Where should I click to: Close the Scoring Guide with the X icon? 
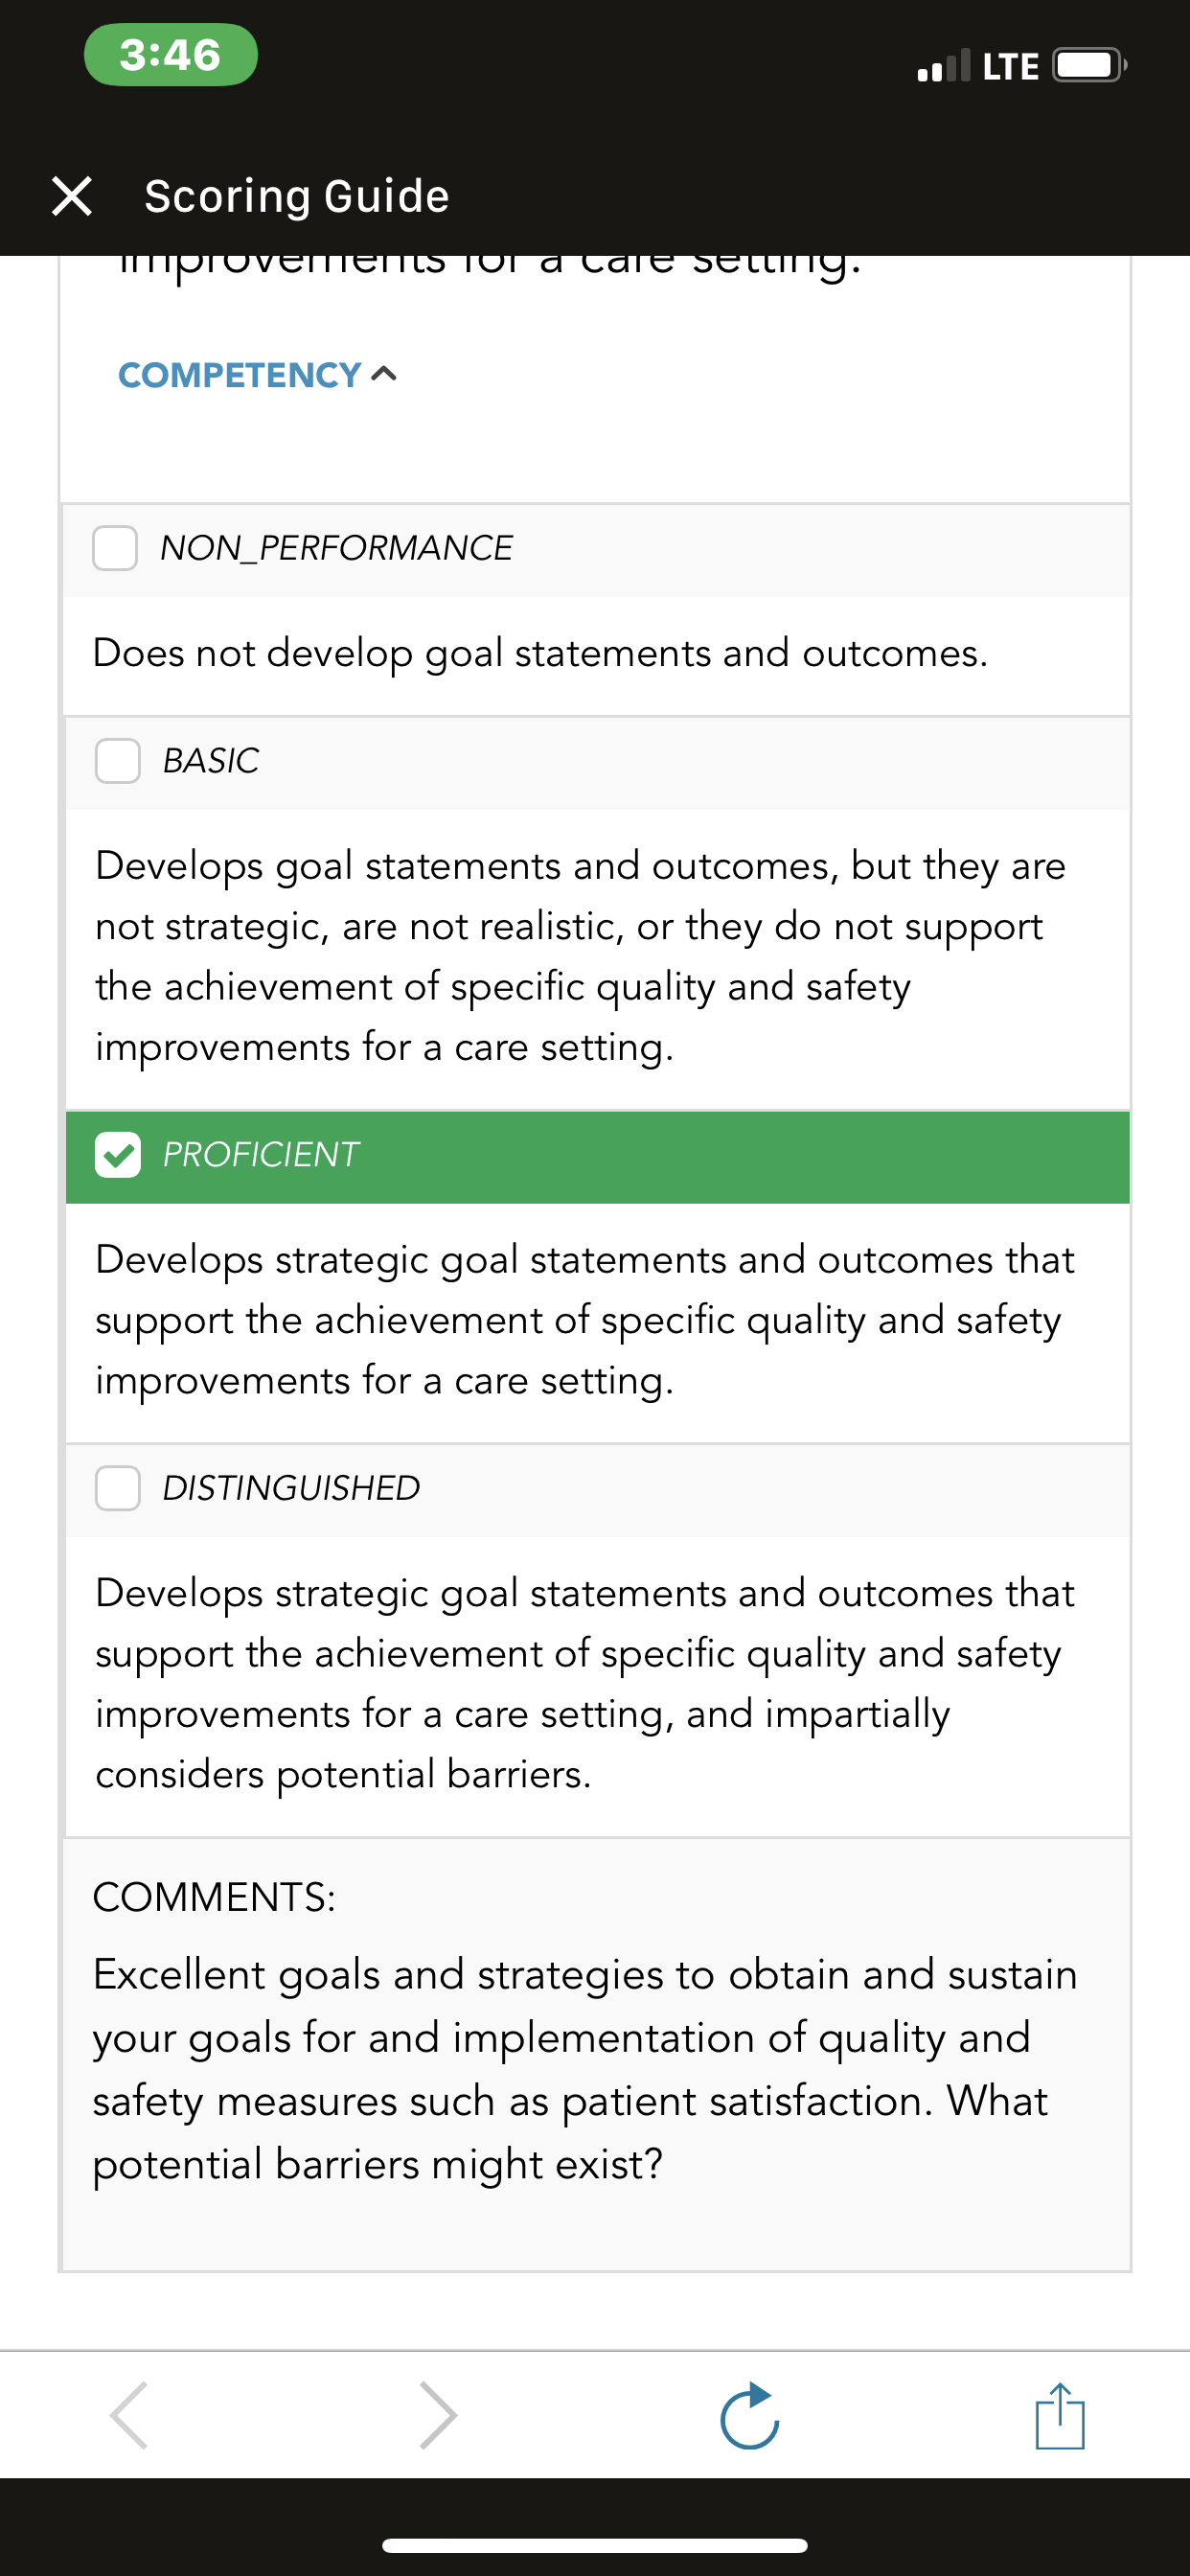72,196
